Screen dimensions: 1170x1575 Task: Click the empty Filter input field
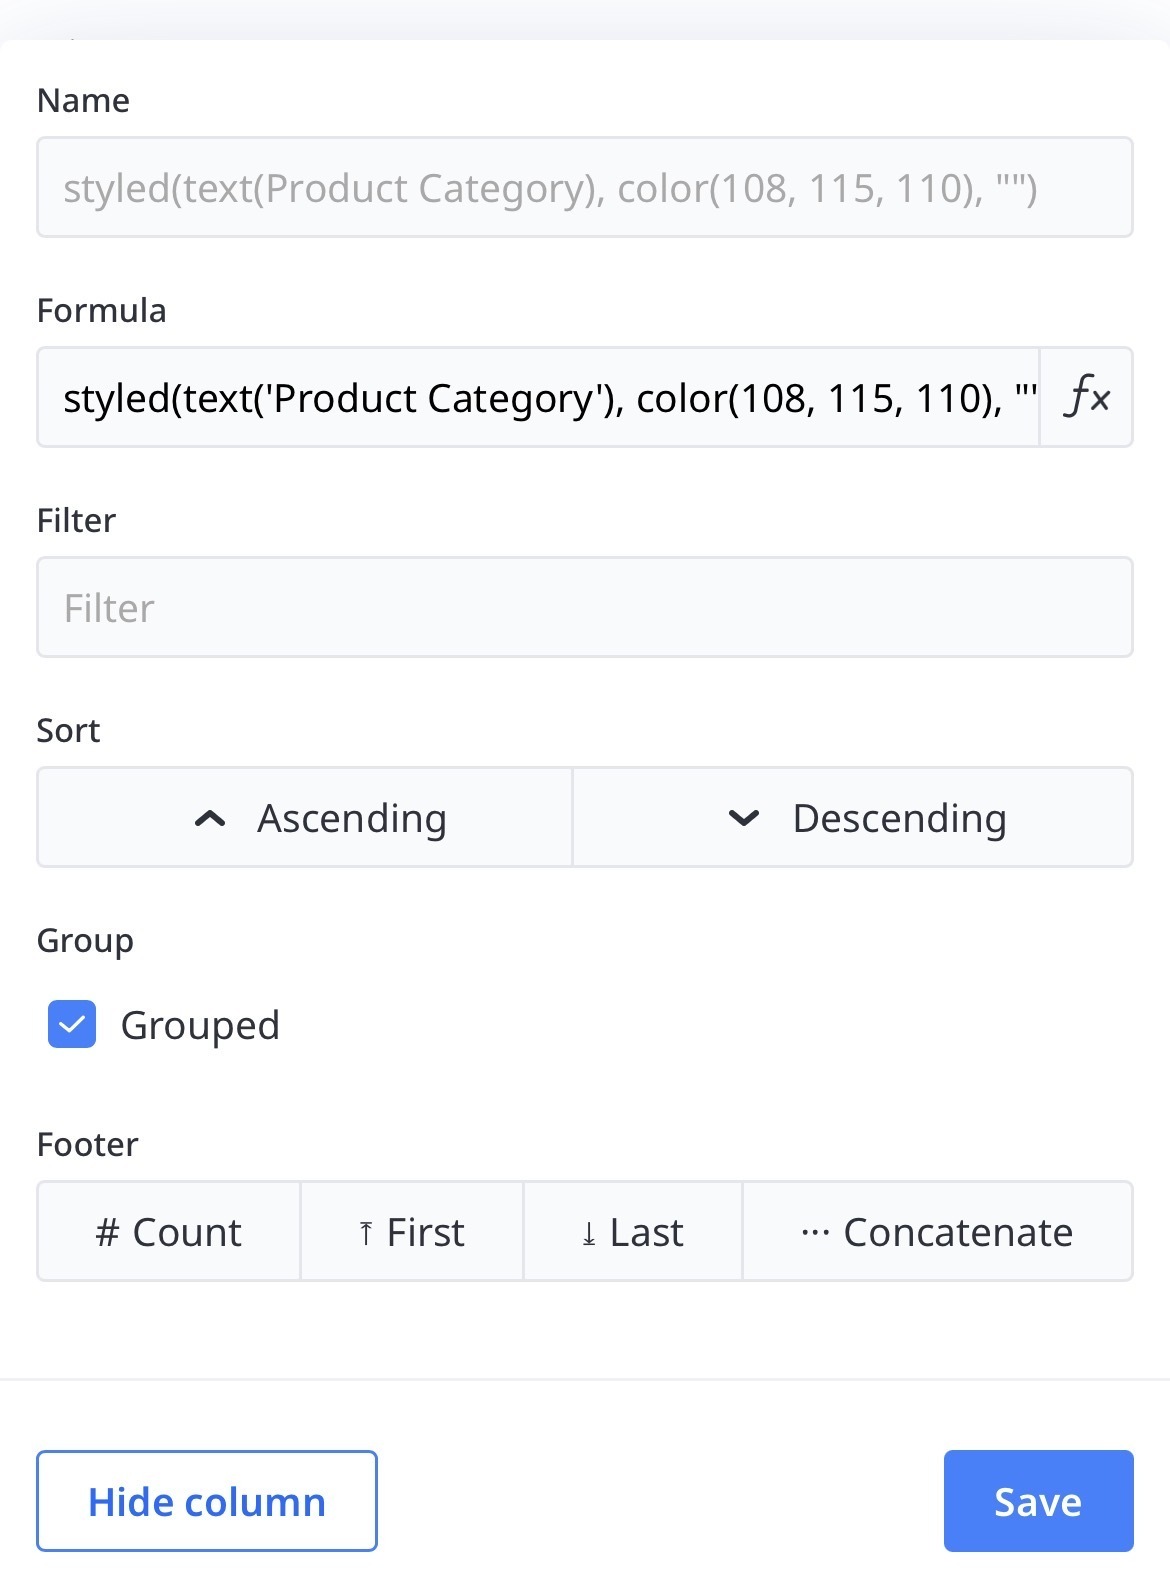coord(584,607)
